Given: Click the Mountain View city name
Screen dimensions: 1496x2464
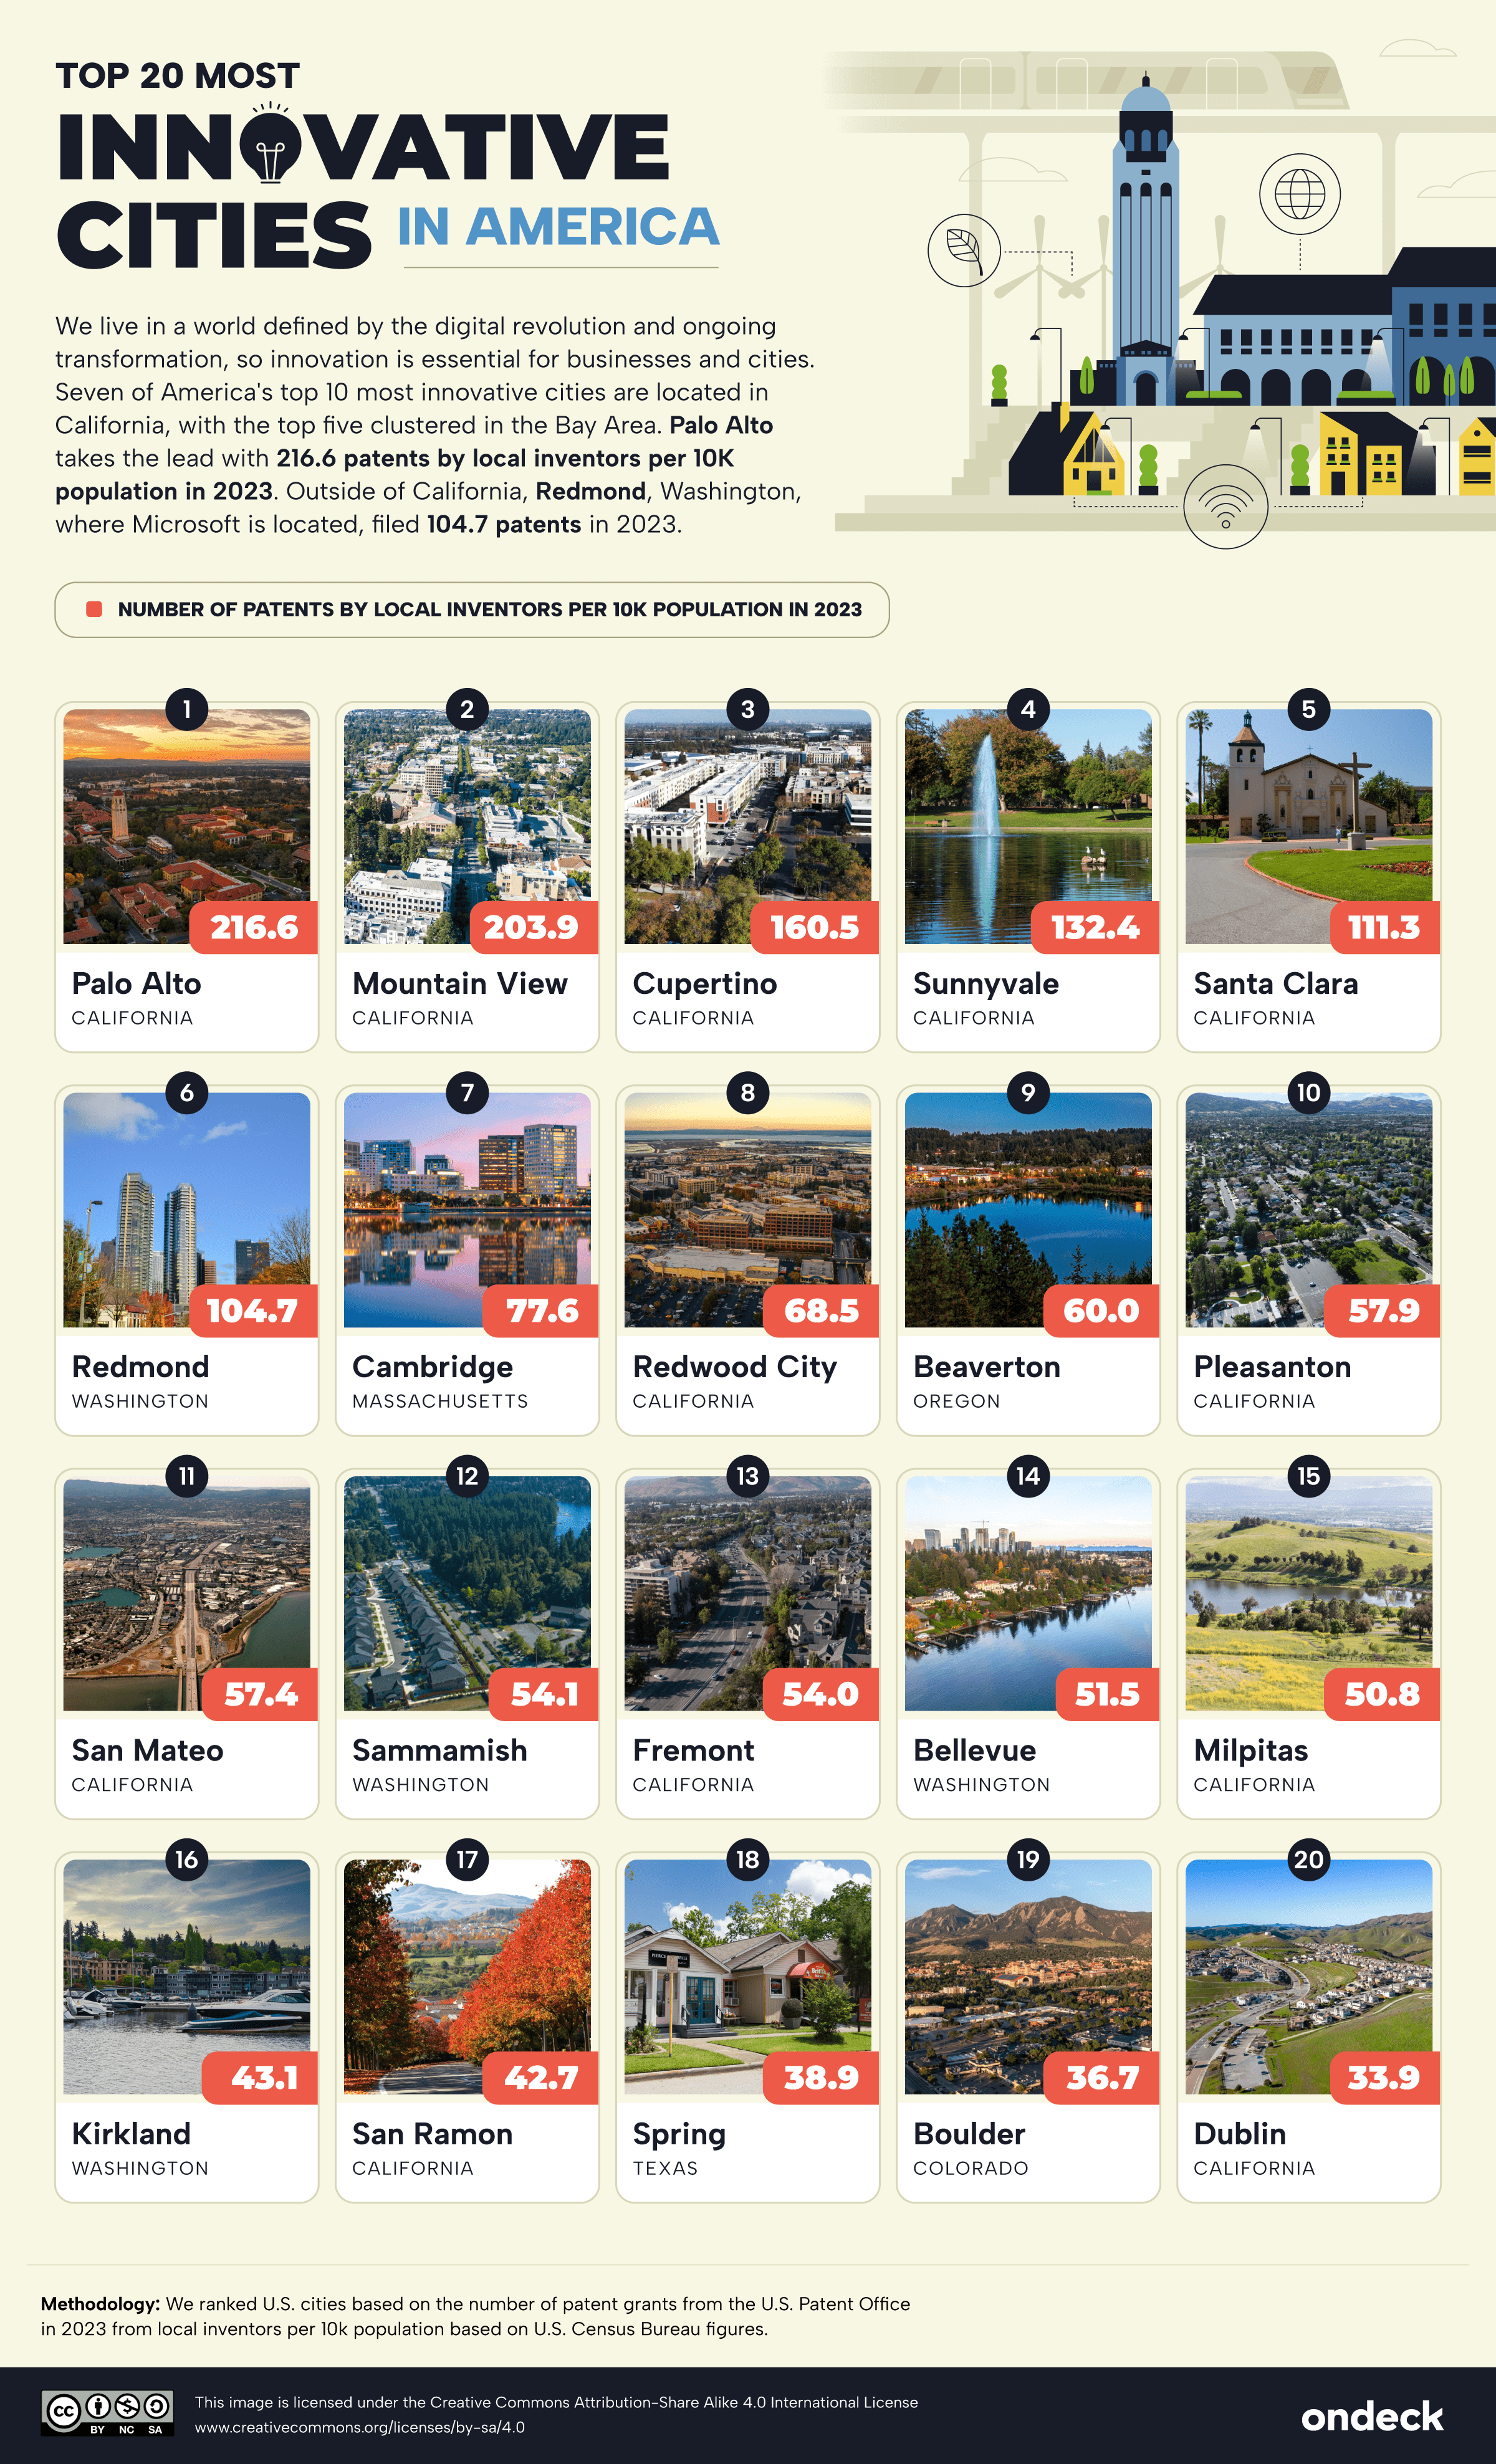Looking at the screenshot, I should 460,983.
